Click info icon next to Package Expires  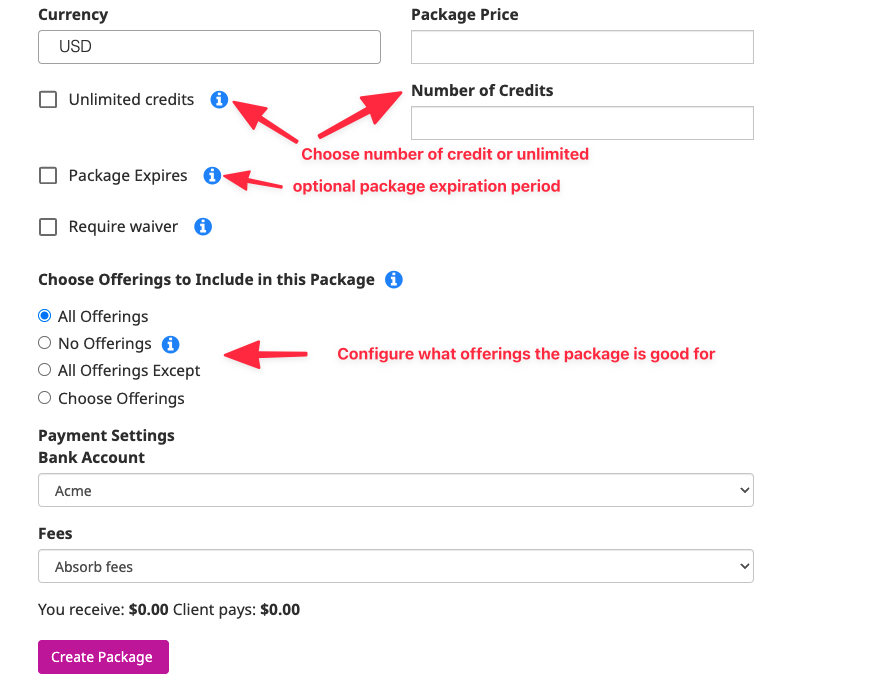coord(212,176)
